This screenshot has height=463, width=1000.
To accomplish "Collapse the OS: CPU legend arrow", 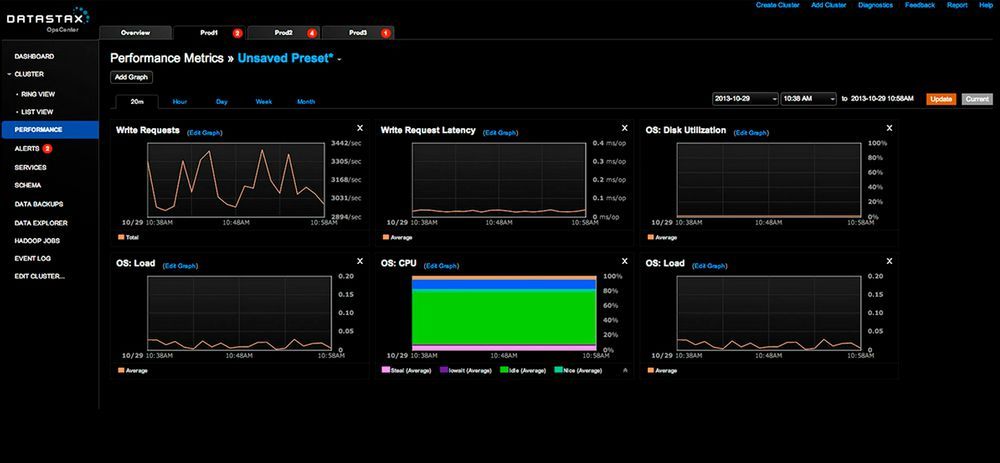I will click(x=625, y=370).
